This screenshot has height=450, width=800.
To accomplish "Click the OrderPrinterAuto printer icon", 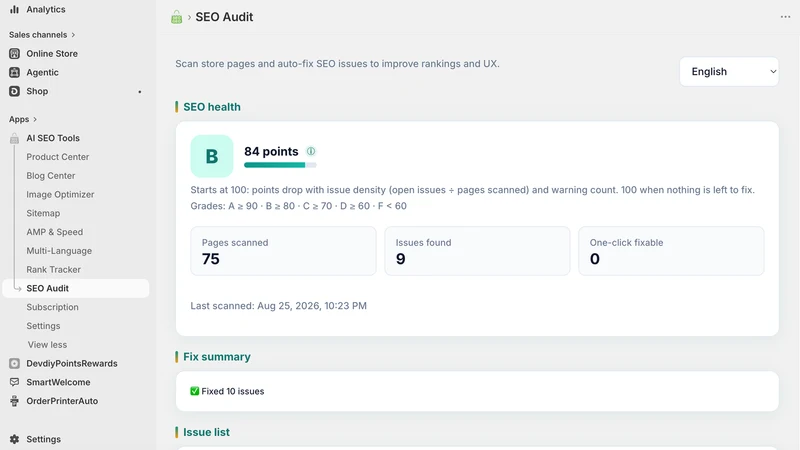I will point(14,401).
